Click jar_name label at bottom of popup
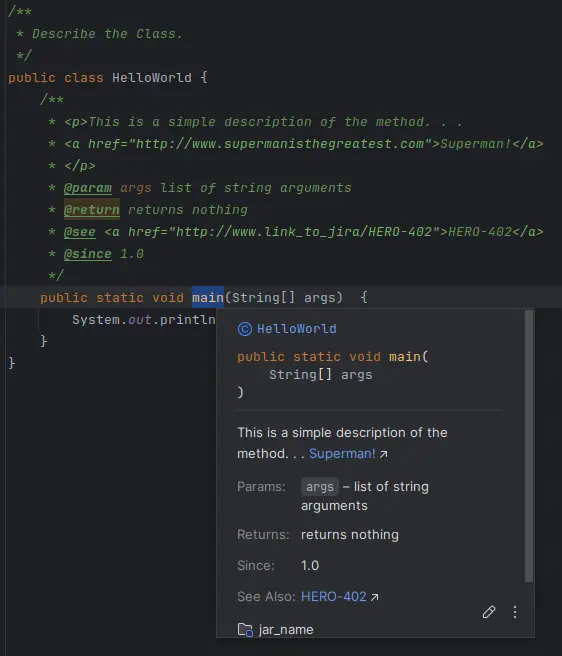Viewport: 562px width, 656px height. [286, 630]
